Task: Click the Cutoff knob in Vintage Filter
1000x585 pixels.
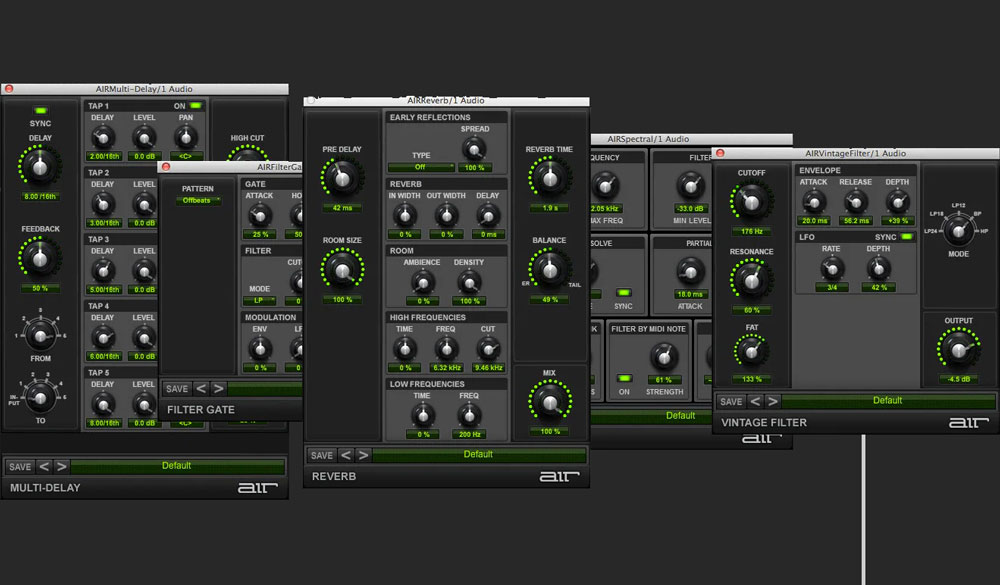Action: pyautogui.click(x=751, y=202)
